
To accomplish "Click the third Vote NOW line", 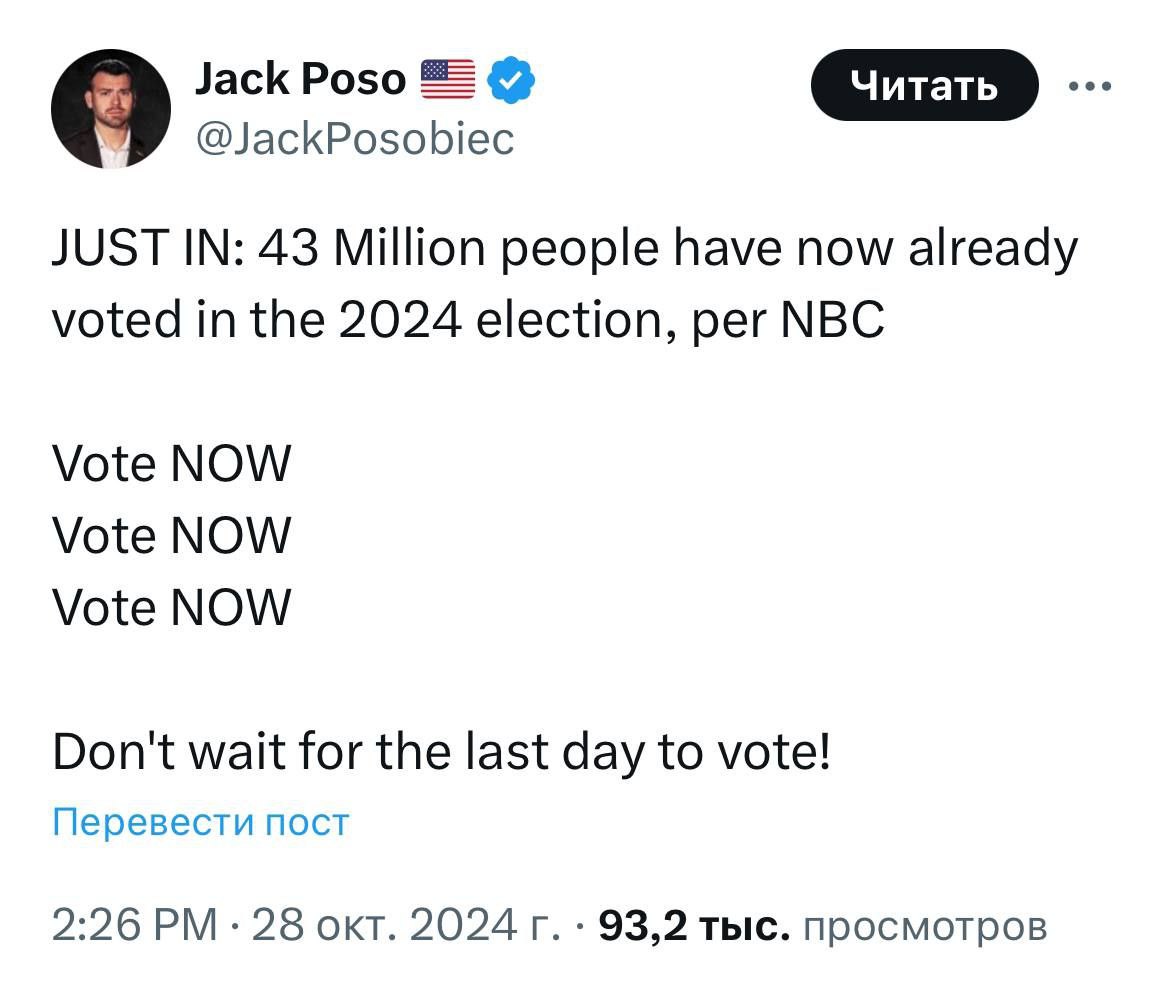I will pos(171,607).
